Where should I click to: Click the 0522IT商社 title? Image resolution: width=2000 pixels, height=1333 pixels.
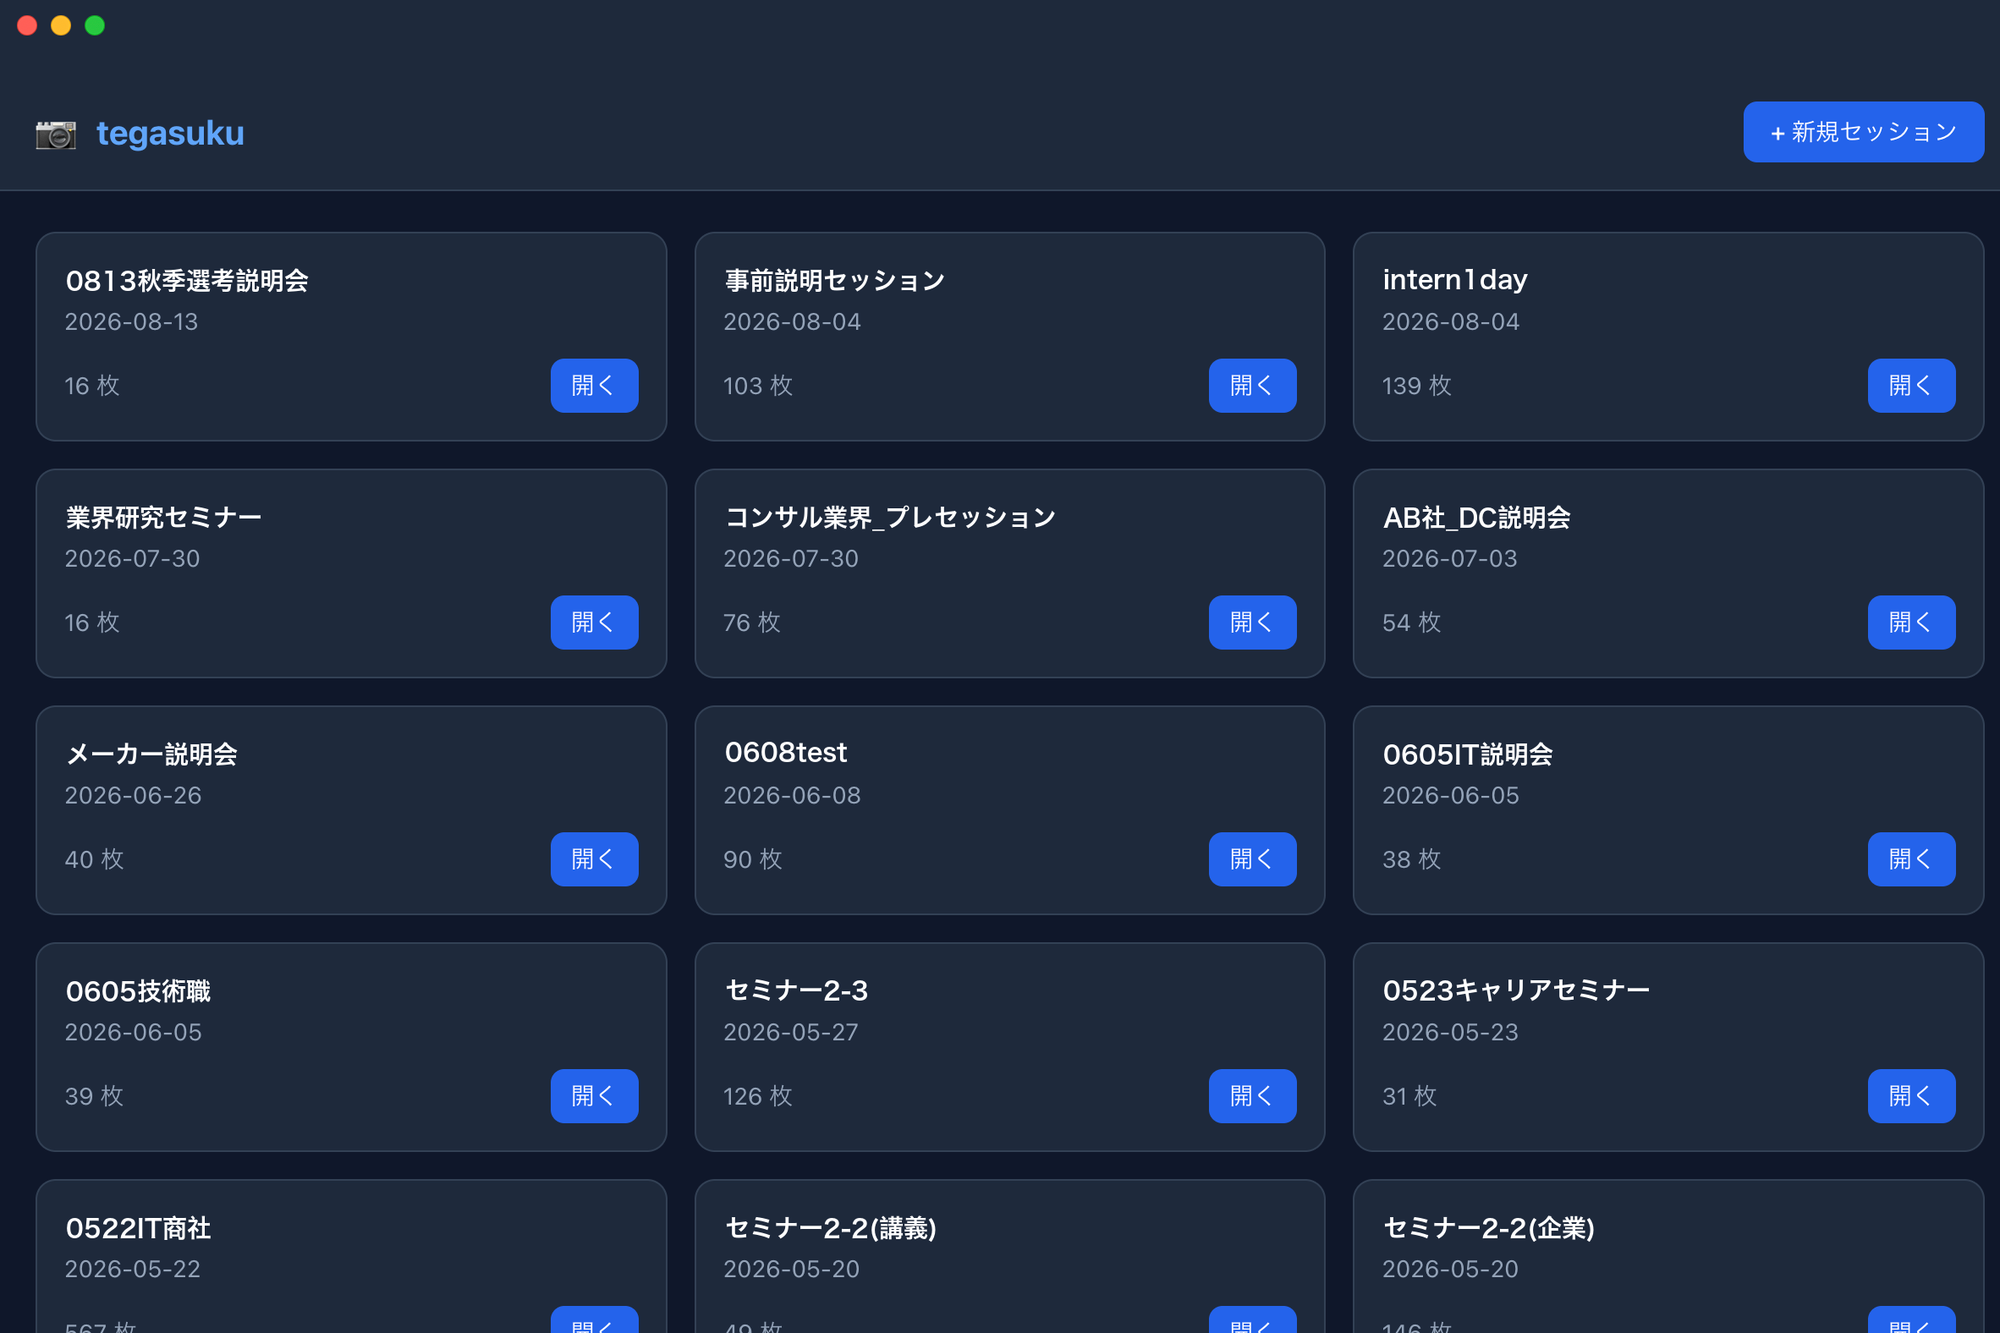(x=138, y=1229)
